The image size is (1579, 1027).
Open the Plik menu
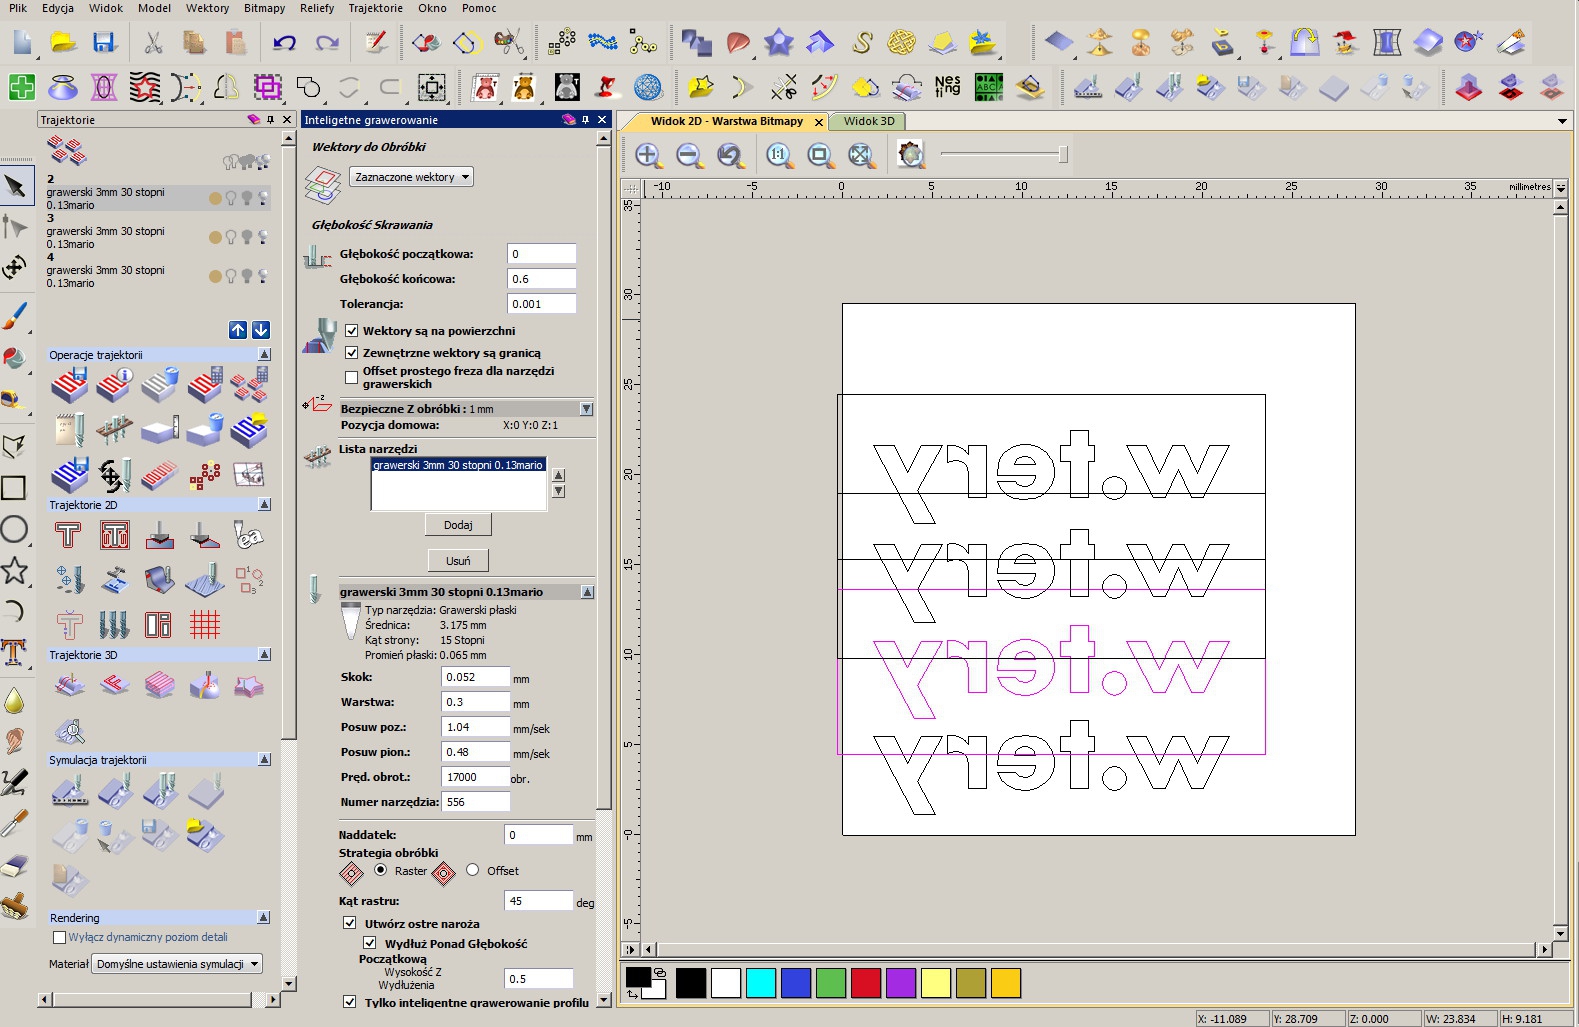coord(18,8)
